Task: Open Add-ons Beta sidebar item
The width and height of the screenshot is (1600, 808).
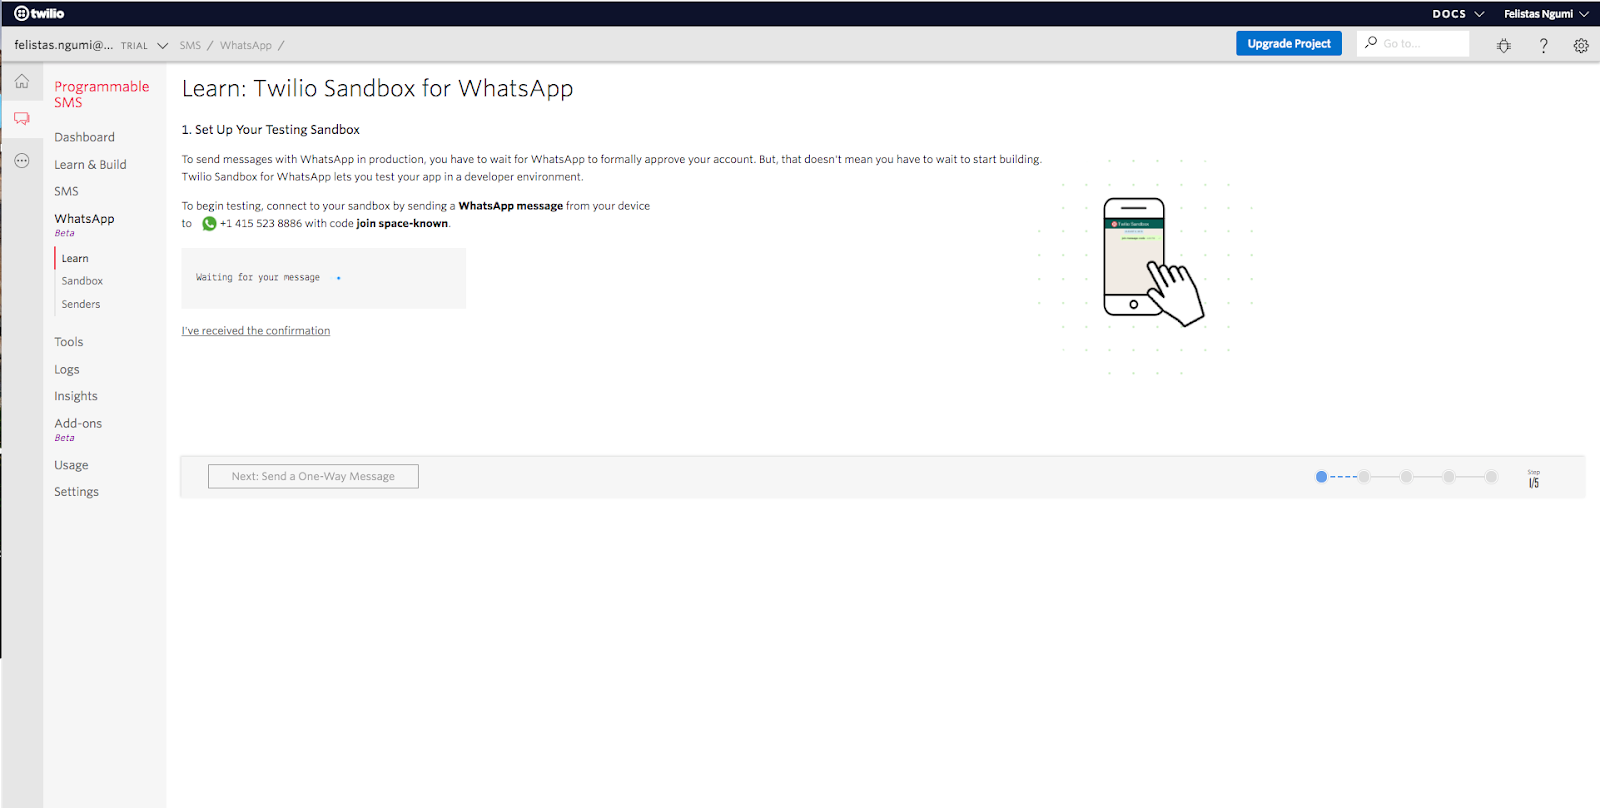Action: coord(78,429)
